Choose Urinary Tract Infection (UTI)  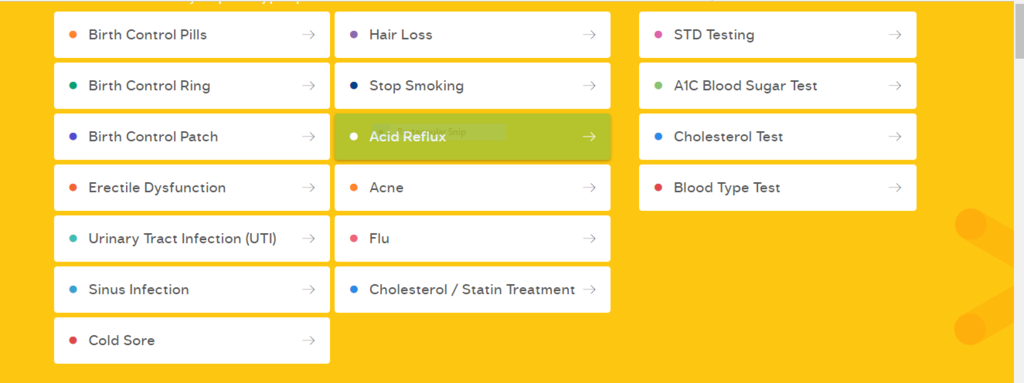(192, 239)
